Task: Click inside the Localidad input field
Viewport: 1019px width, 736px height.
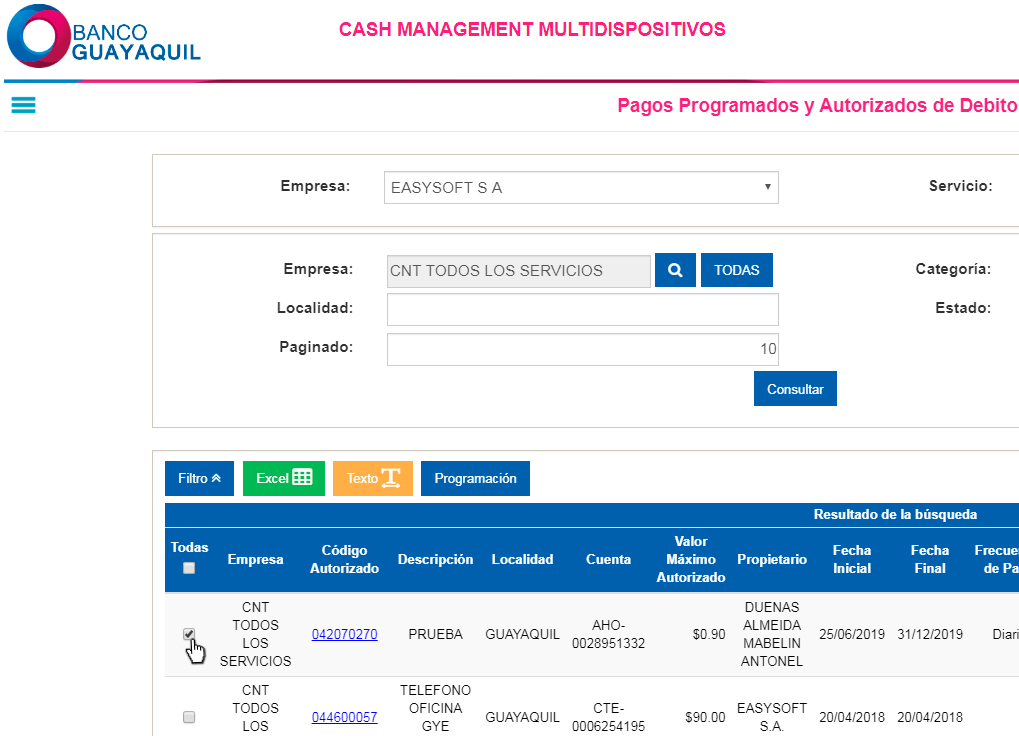Action: tap(581, 309)
